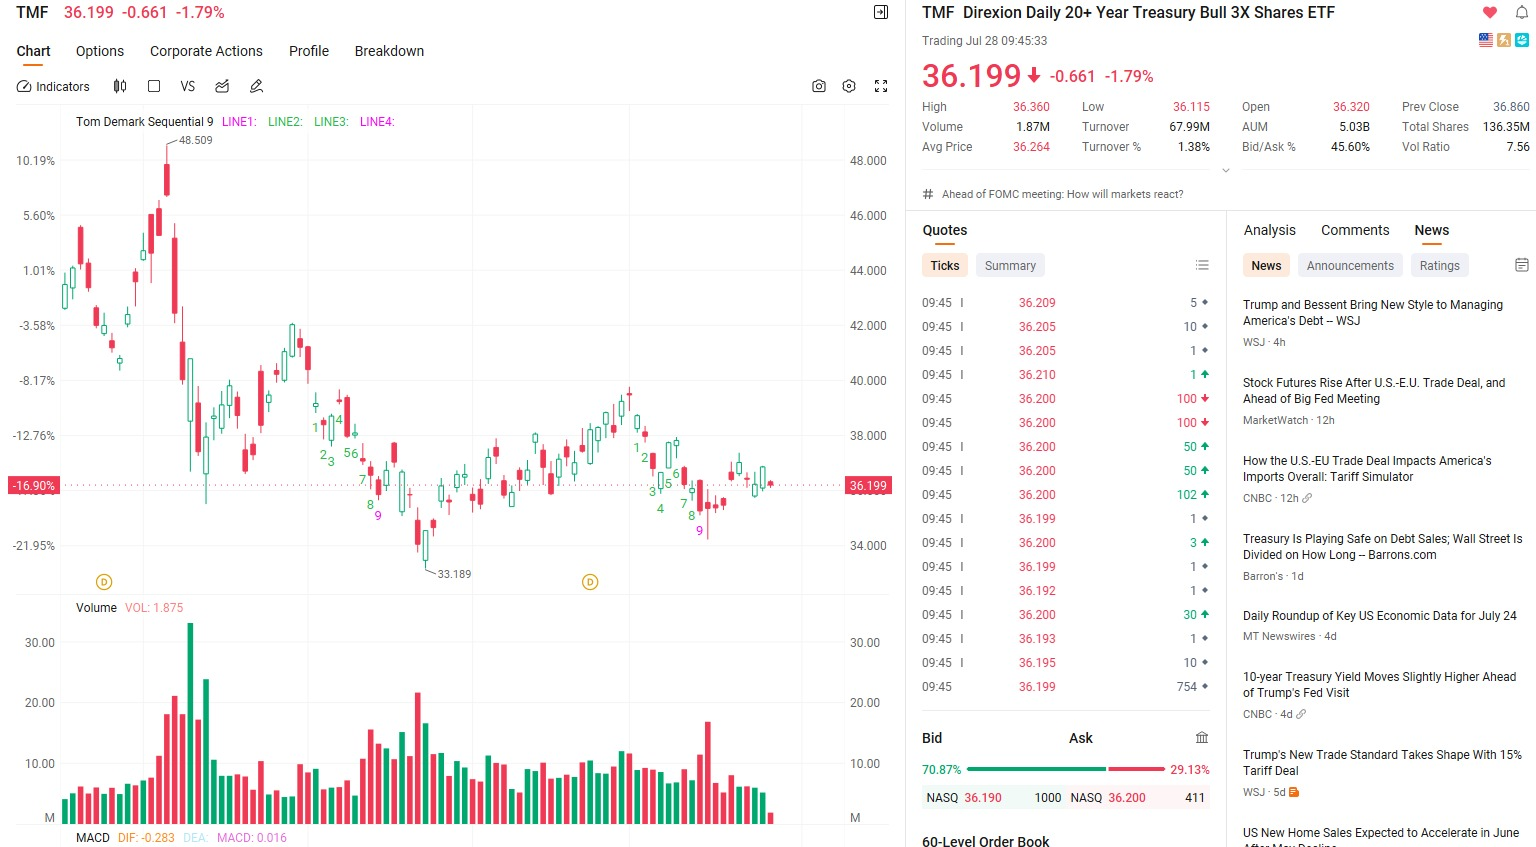Take a chart snapshot with the camera icon
The height and width of the screenshot is (847, 1536).
click(x=819, y=87)
